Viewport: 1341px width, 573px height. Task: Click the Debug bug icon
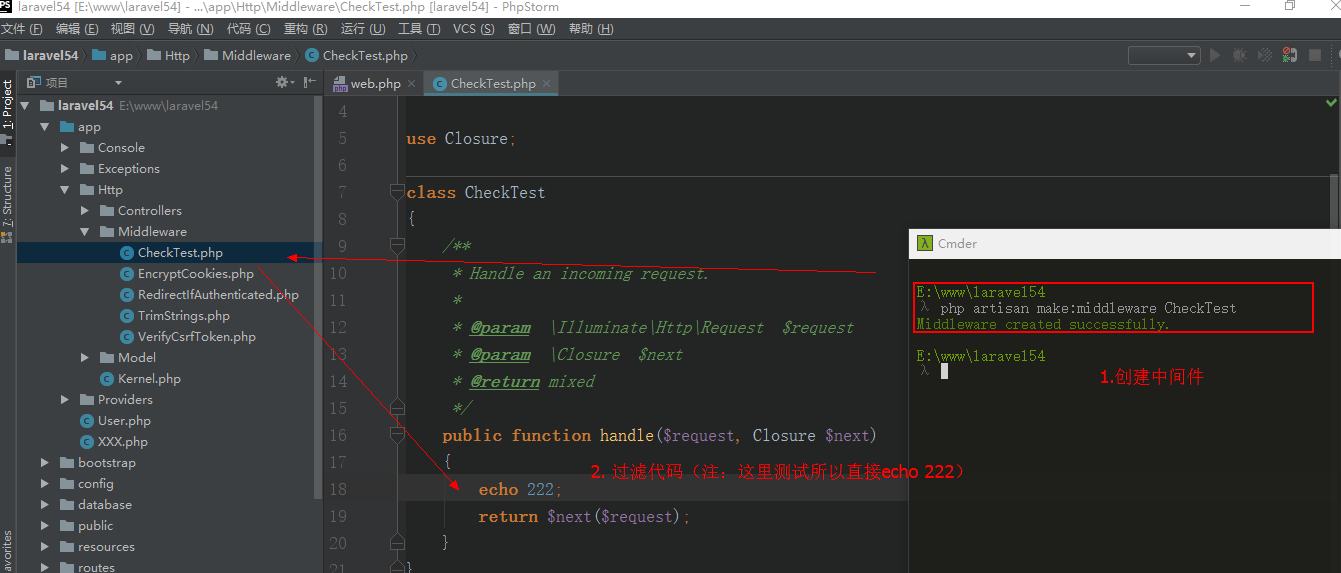[1240, 56]
